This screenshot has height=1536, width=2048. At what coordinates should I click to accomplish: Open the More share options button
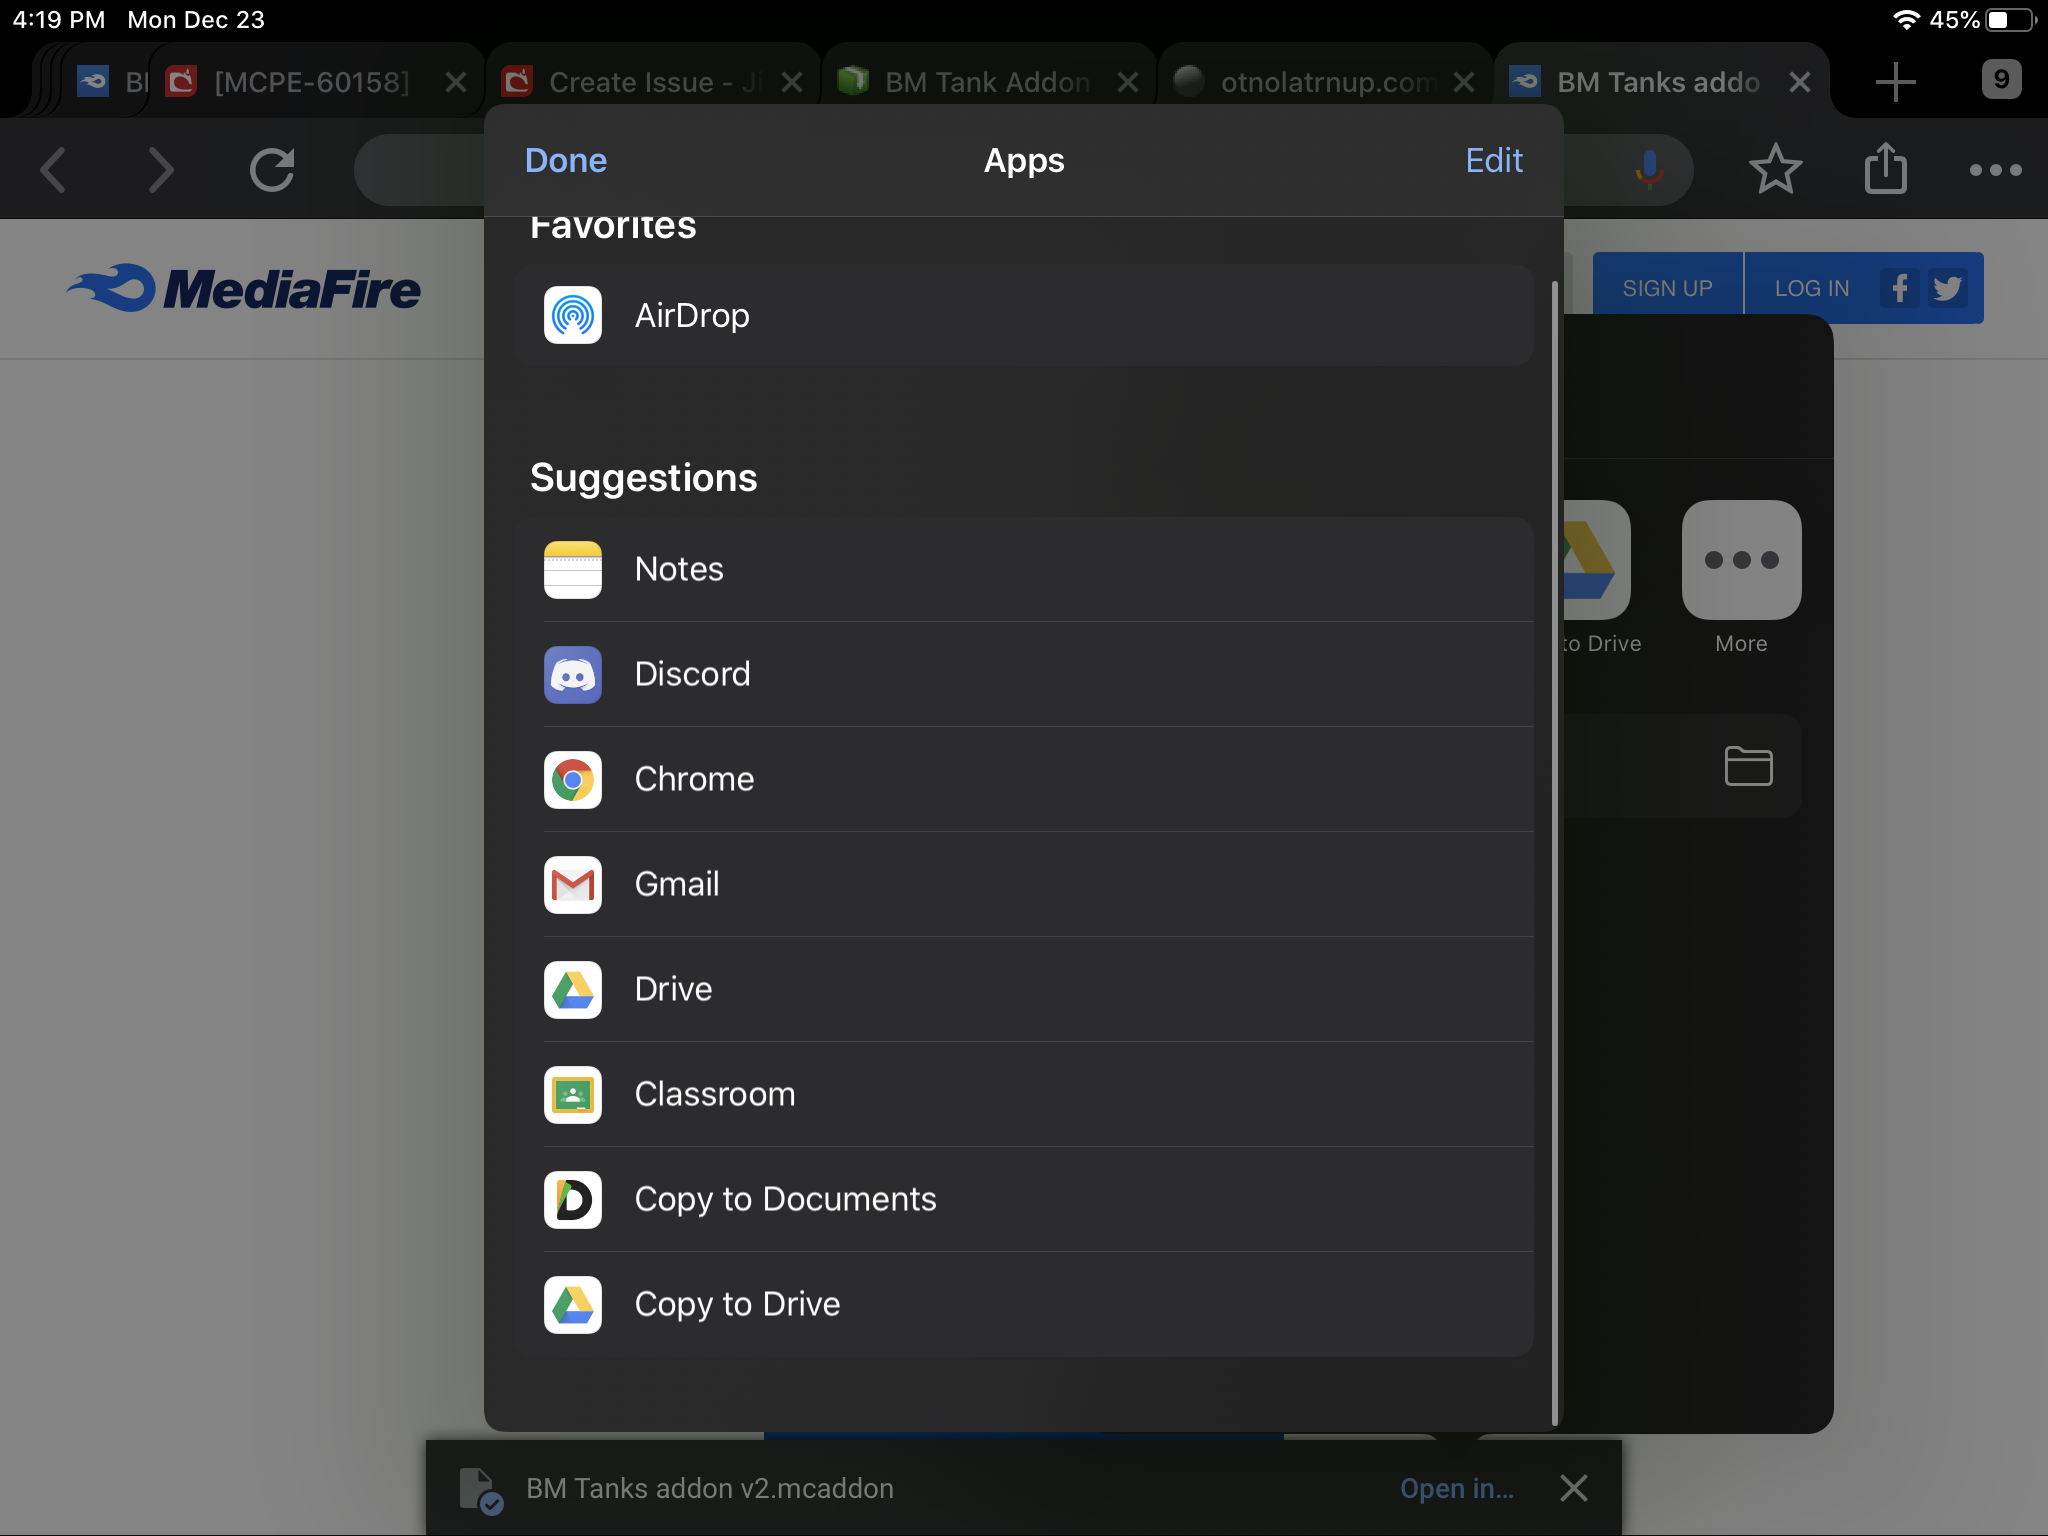1741,561
